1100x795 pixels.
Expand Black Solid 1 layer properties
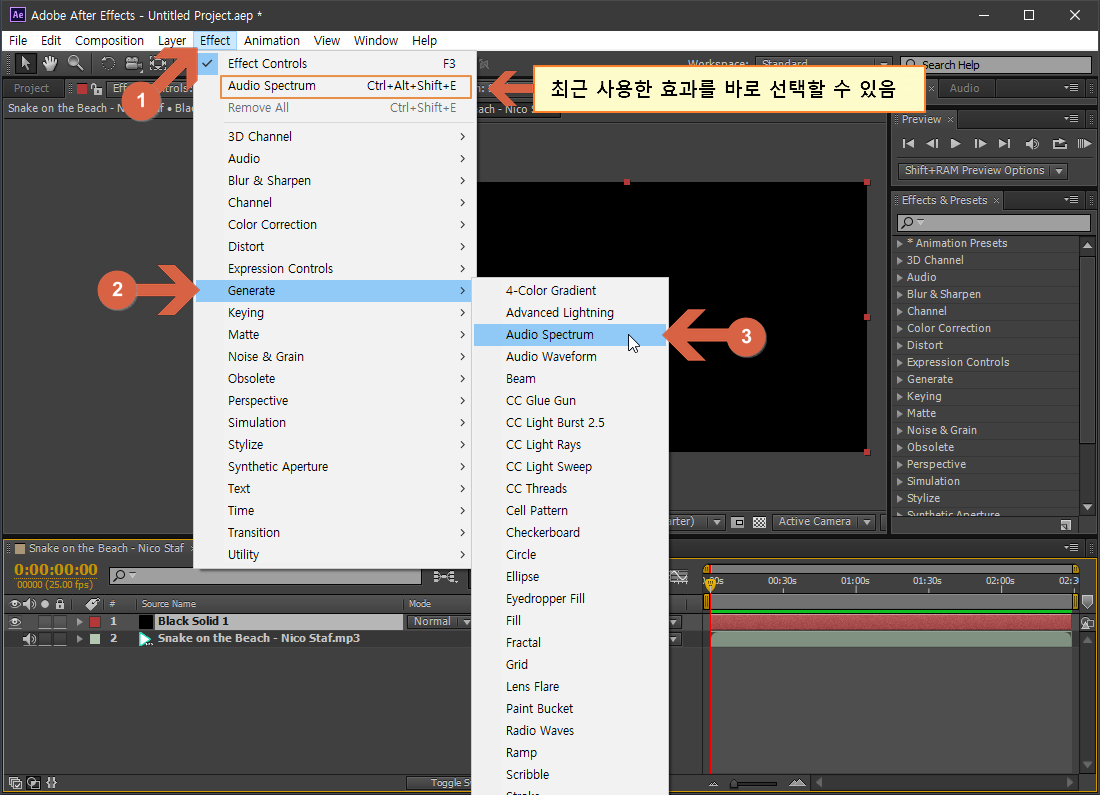tap(79, 622)
